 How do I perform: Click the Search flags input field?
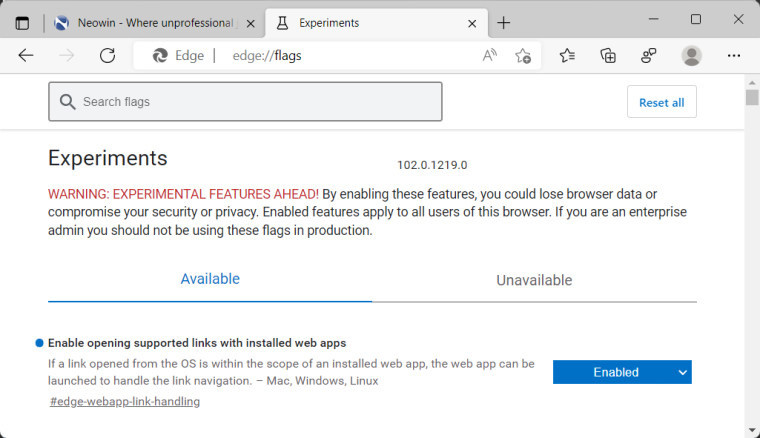click(x=245, y=101)
